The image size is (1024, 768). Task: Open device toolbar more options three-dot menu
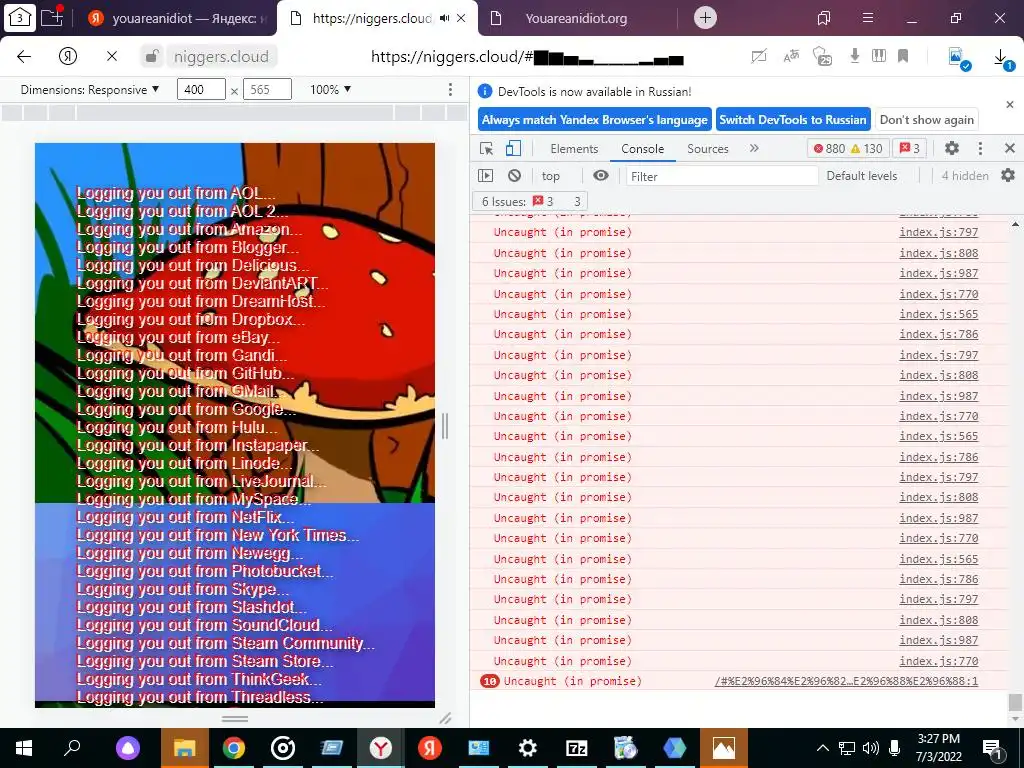pyautogui.click(x=450, y=89)
